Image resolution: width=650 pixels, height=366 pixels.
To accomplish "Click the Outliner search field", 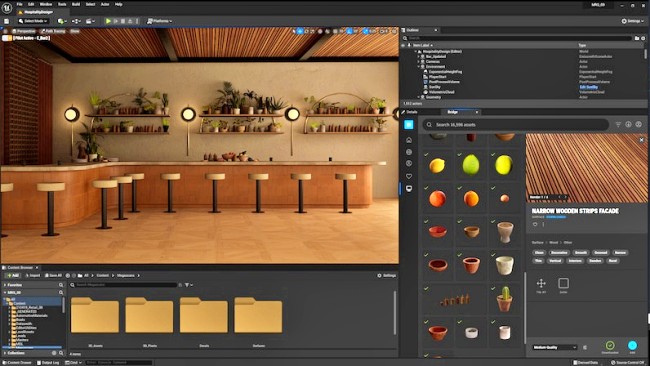I will click(518, 38).
